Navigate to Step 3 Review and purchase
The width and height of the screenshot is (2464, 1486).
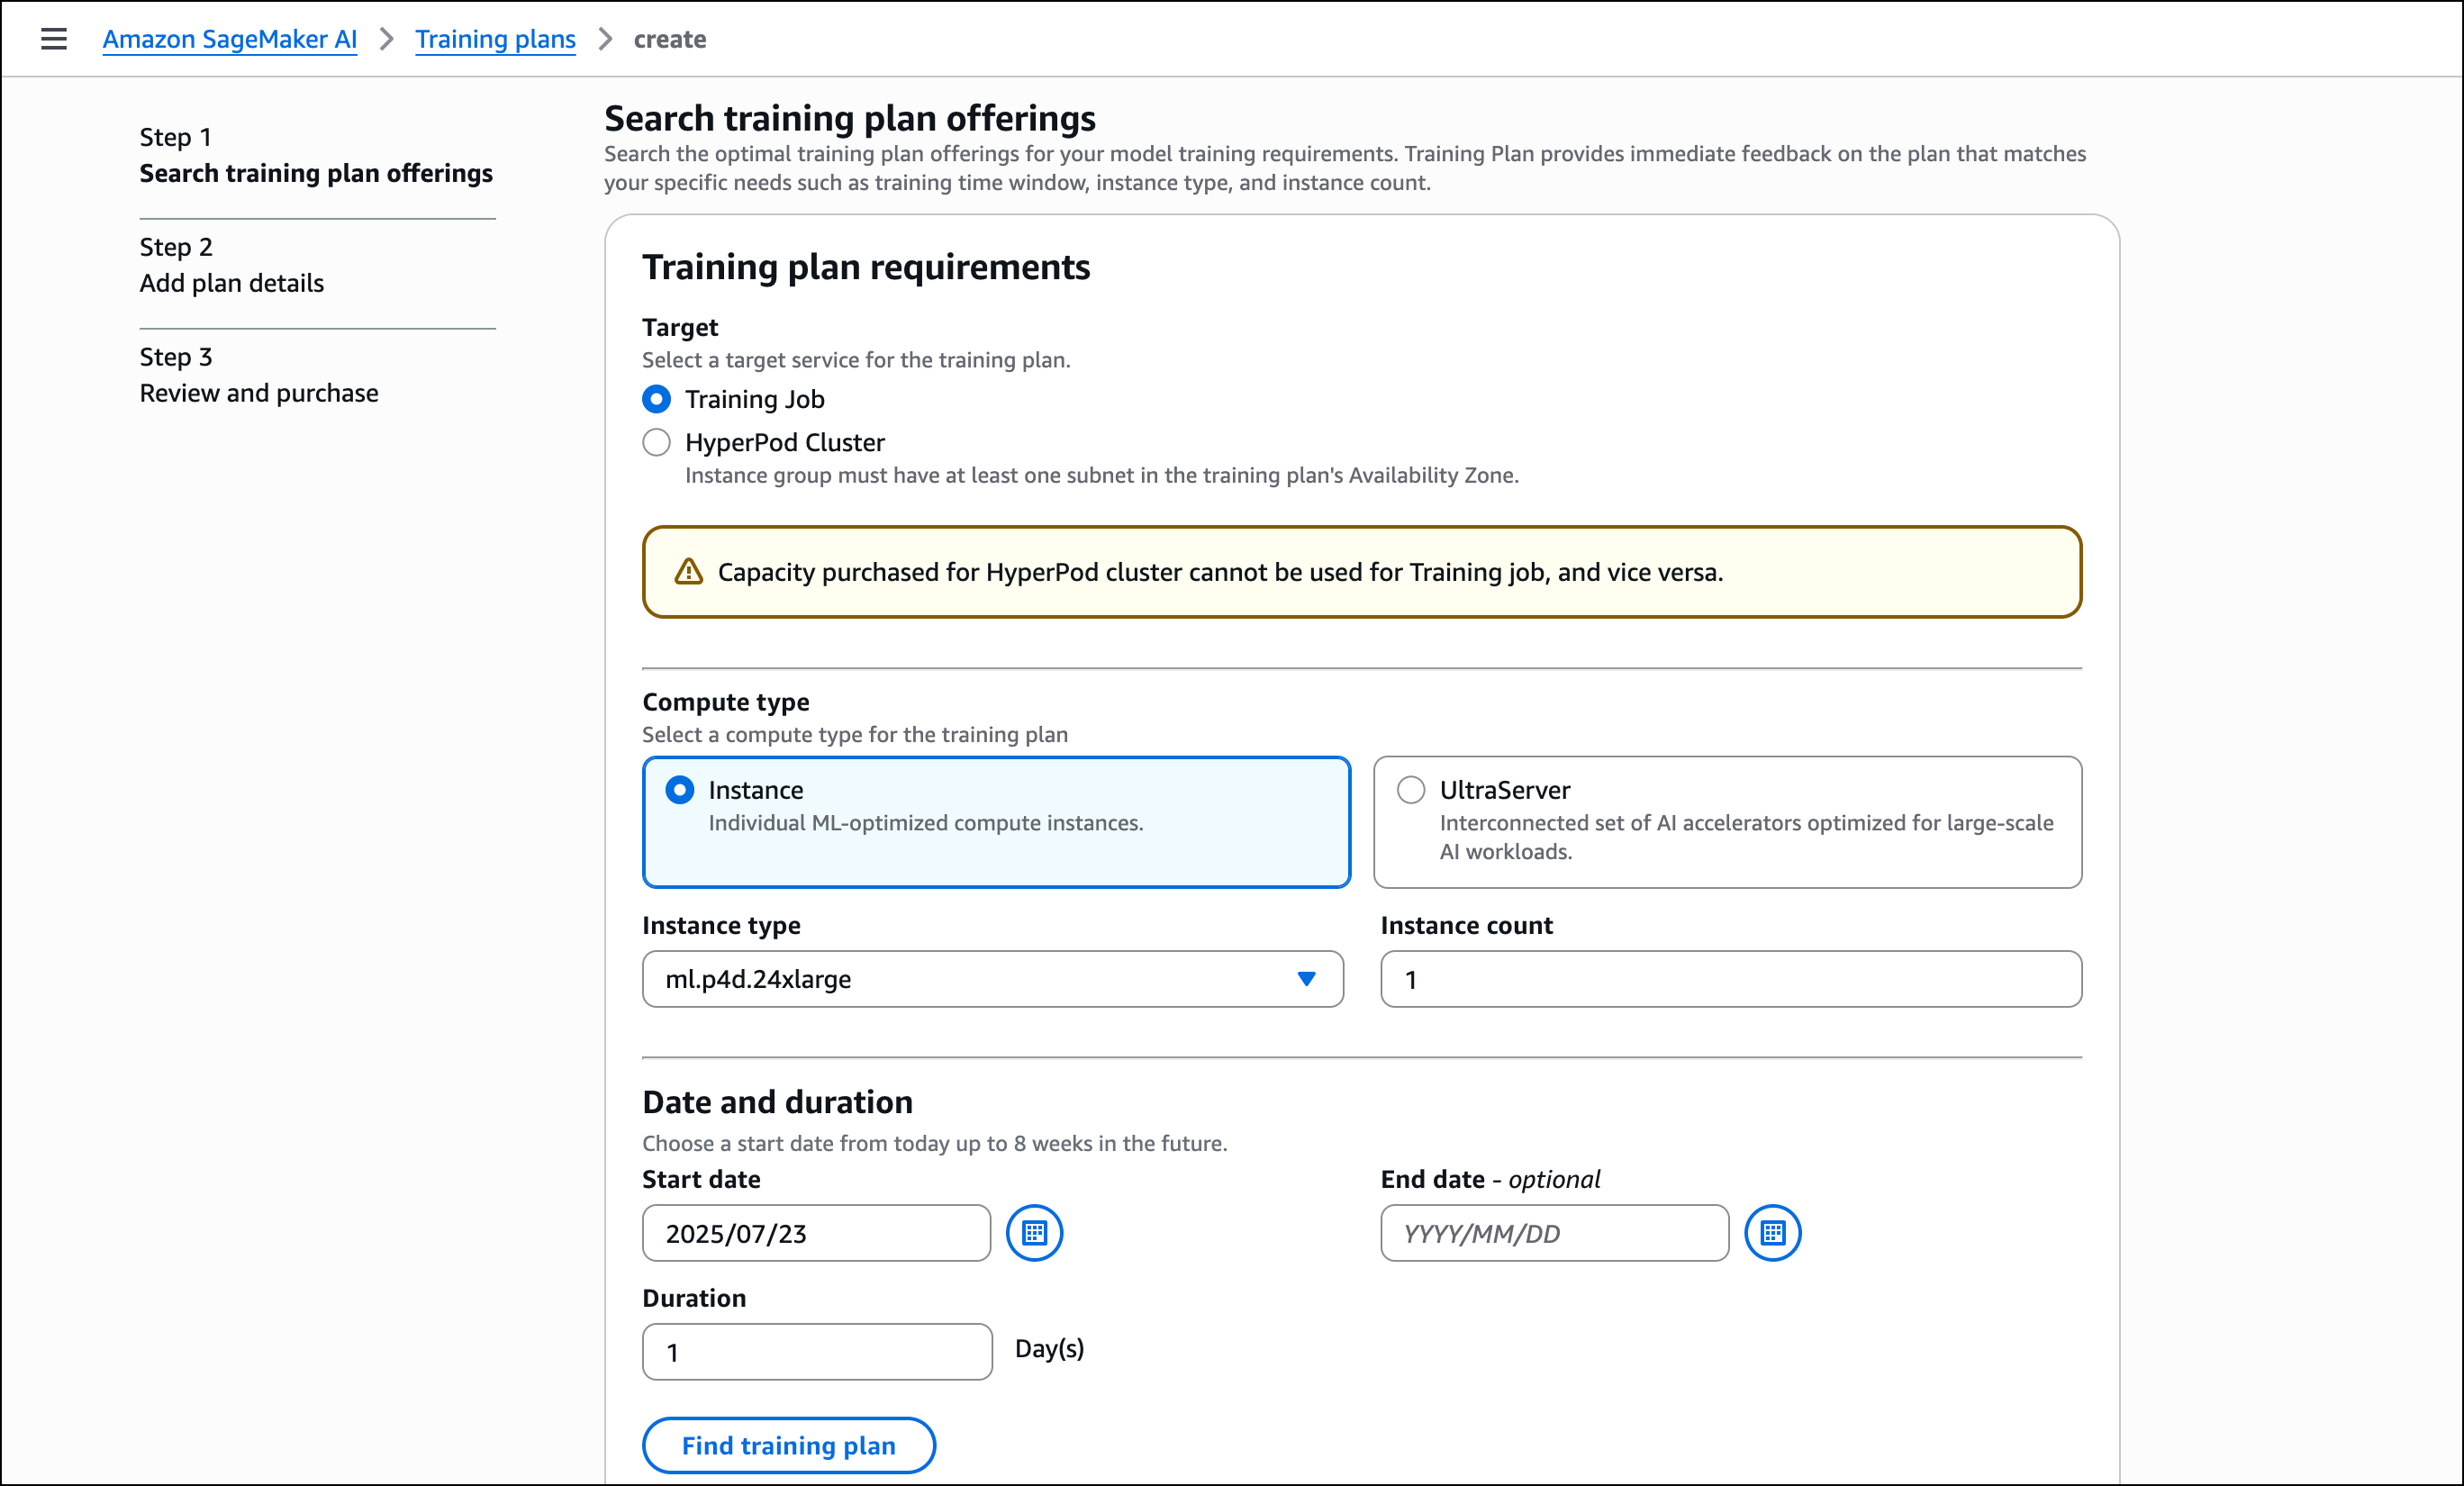click(x=258, y=392)
